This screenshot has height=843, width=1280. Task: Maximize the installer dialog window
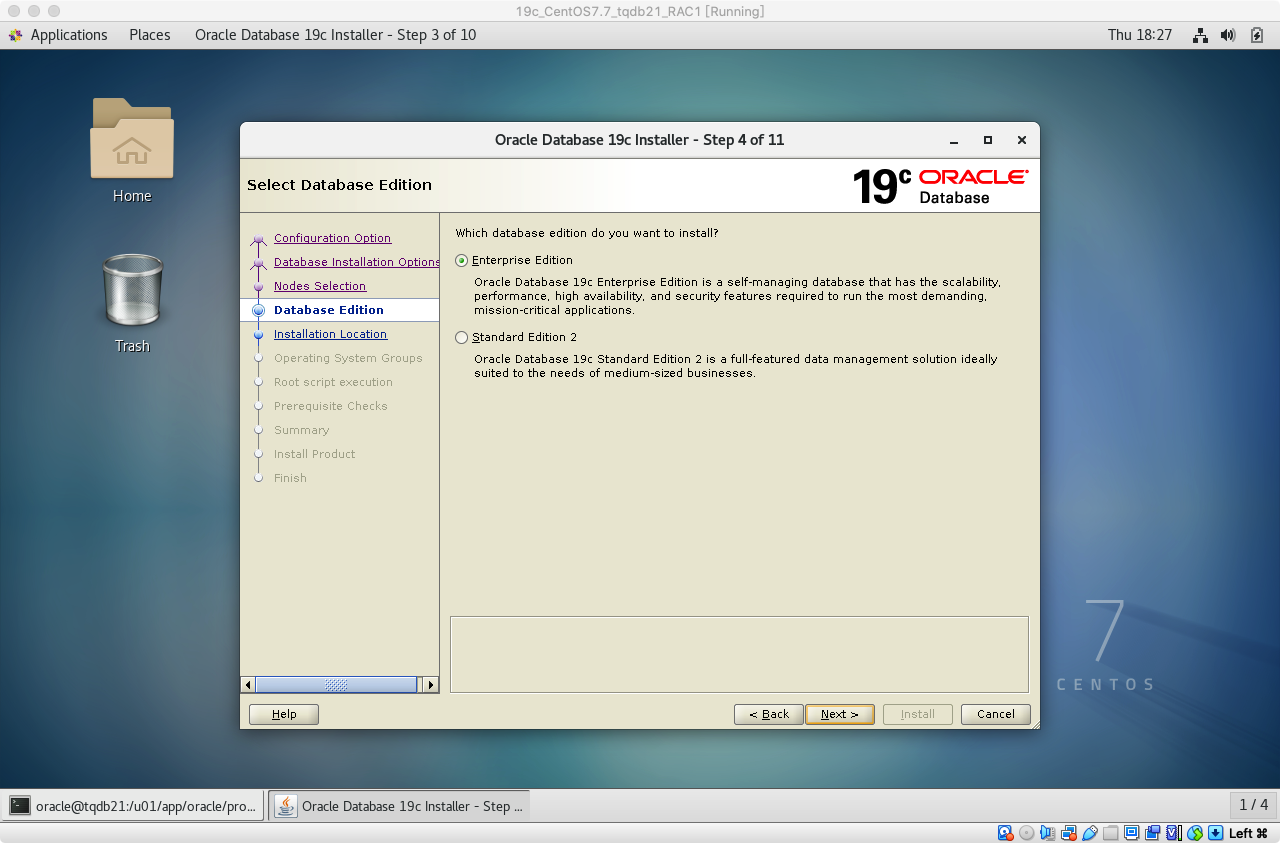point(988,140)
